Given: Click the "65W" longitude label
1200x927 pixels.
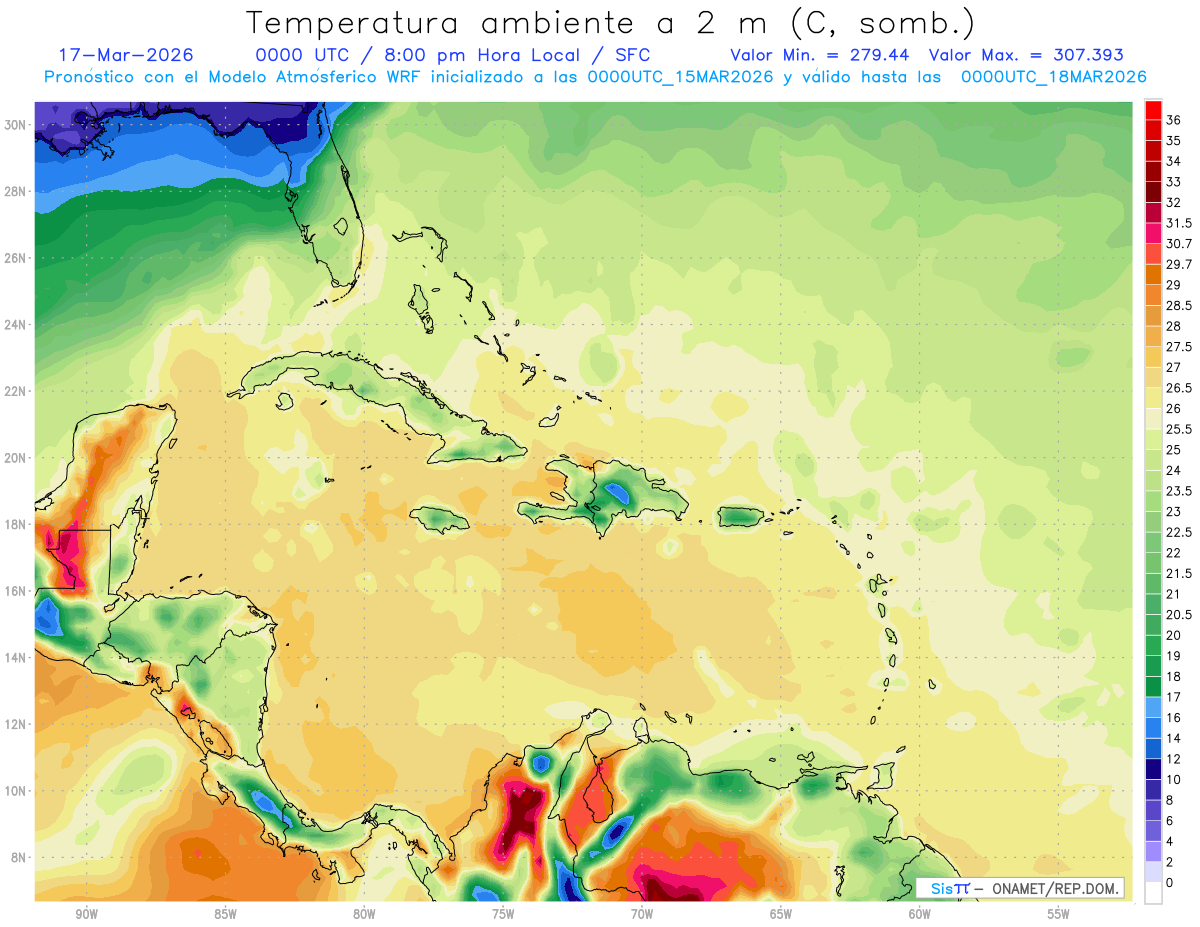Looking at the screenshot, I should tap(781, 914).
